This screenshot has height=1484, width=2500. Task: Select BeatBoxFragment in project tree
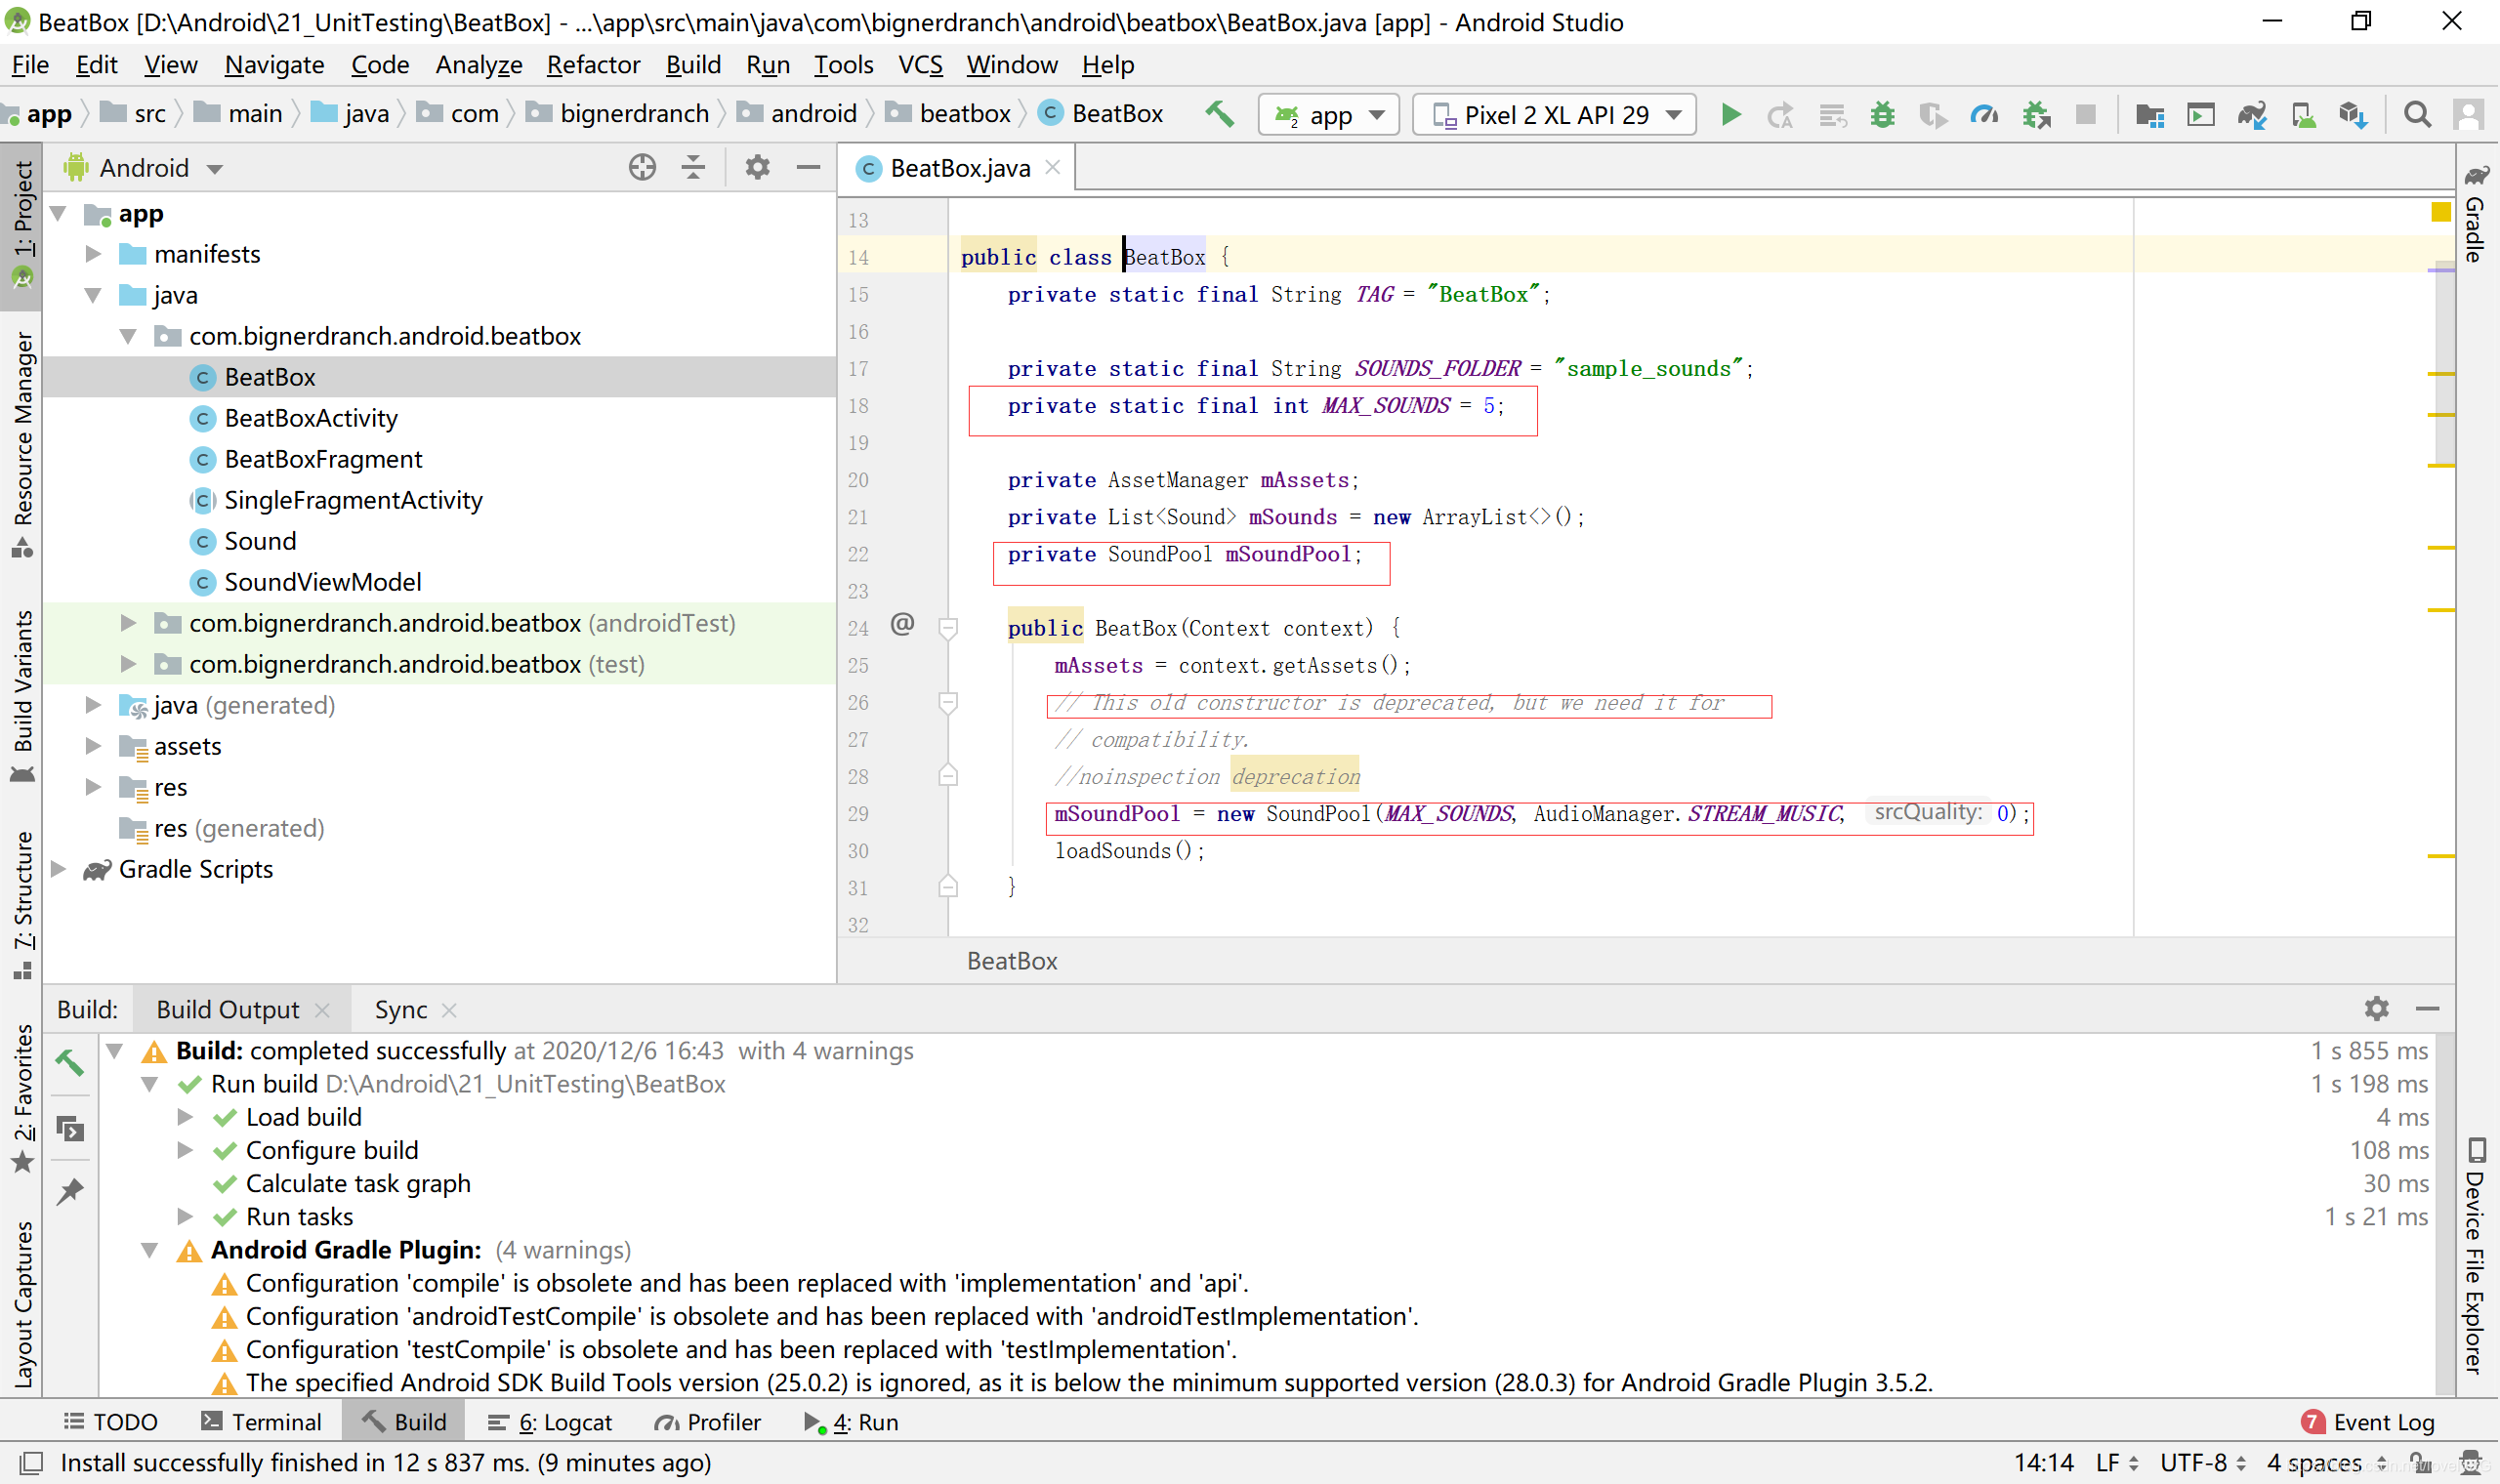point(323,459)
